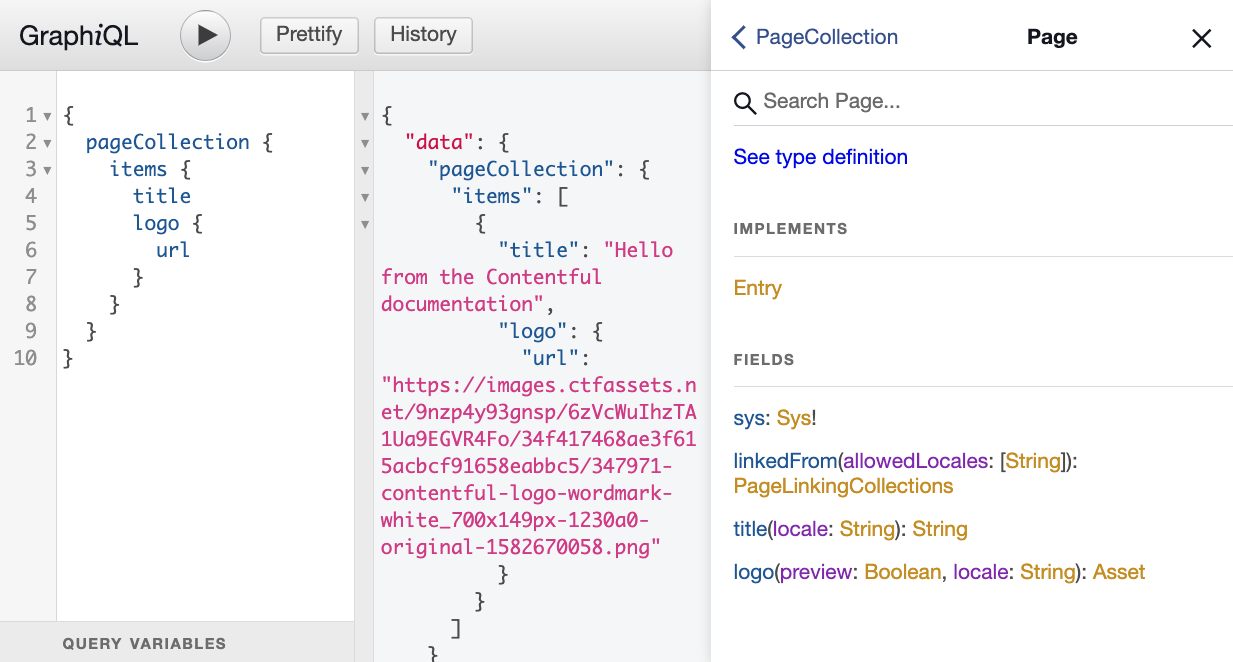Viewport: 1233px width, 662px height.
Task: Open the History panel
Action: (x=423, y=35)
